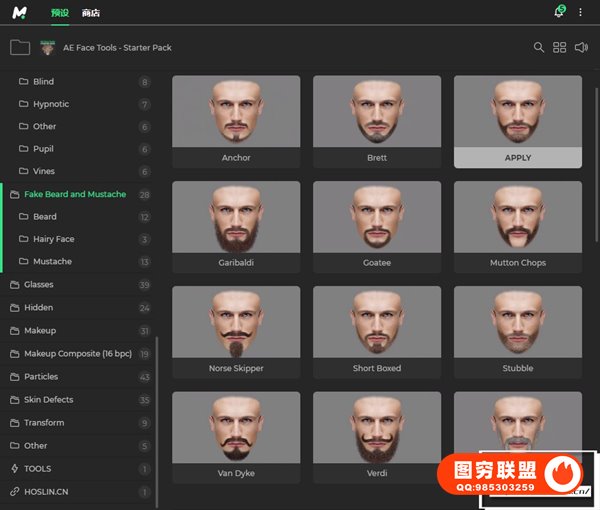Viewport: 600px width, 510px height.
Task: Open the notifications bell
Action: coord(559,13)
